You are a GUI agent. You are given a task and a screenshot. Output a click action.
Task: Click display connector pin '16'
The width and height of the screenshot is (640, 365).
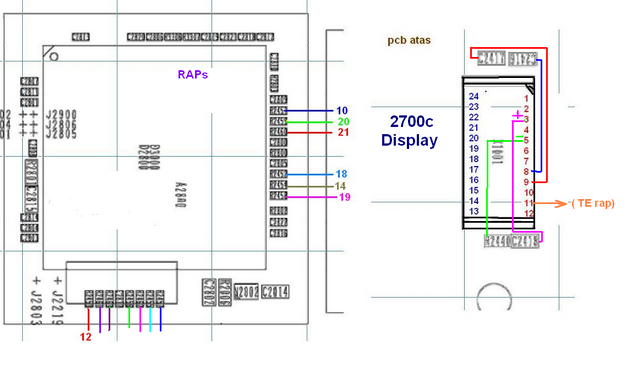point(473,180)
